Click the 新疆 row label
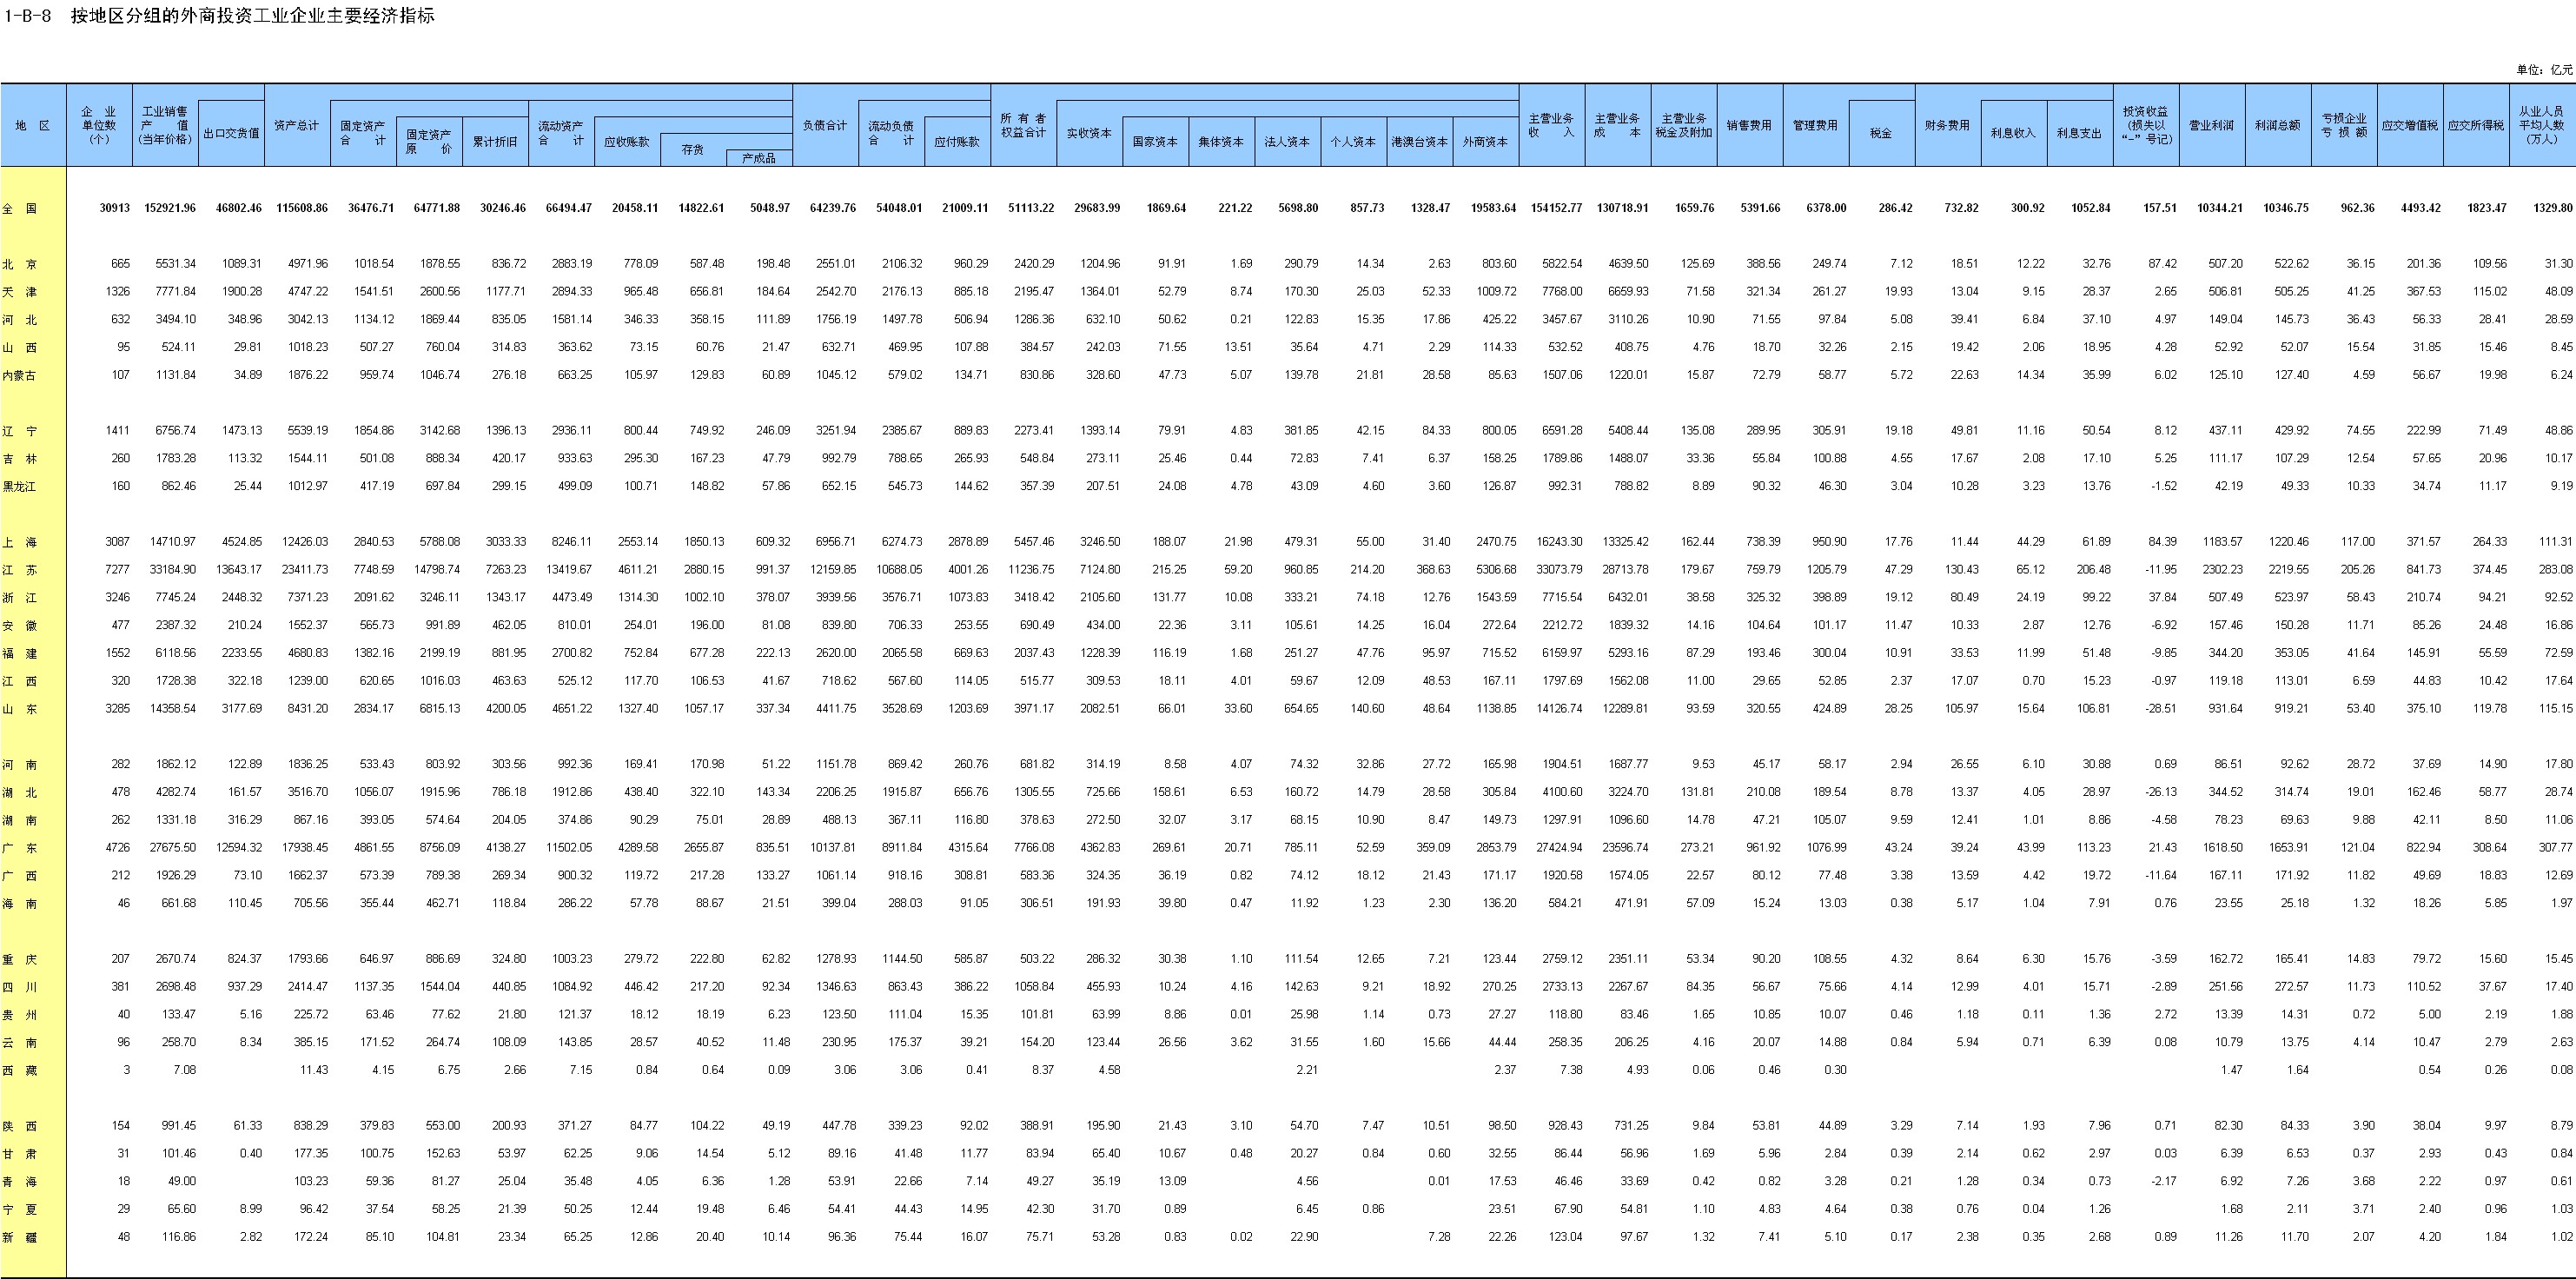 (19, 1237)
